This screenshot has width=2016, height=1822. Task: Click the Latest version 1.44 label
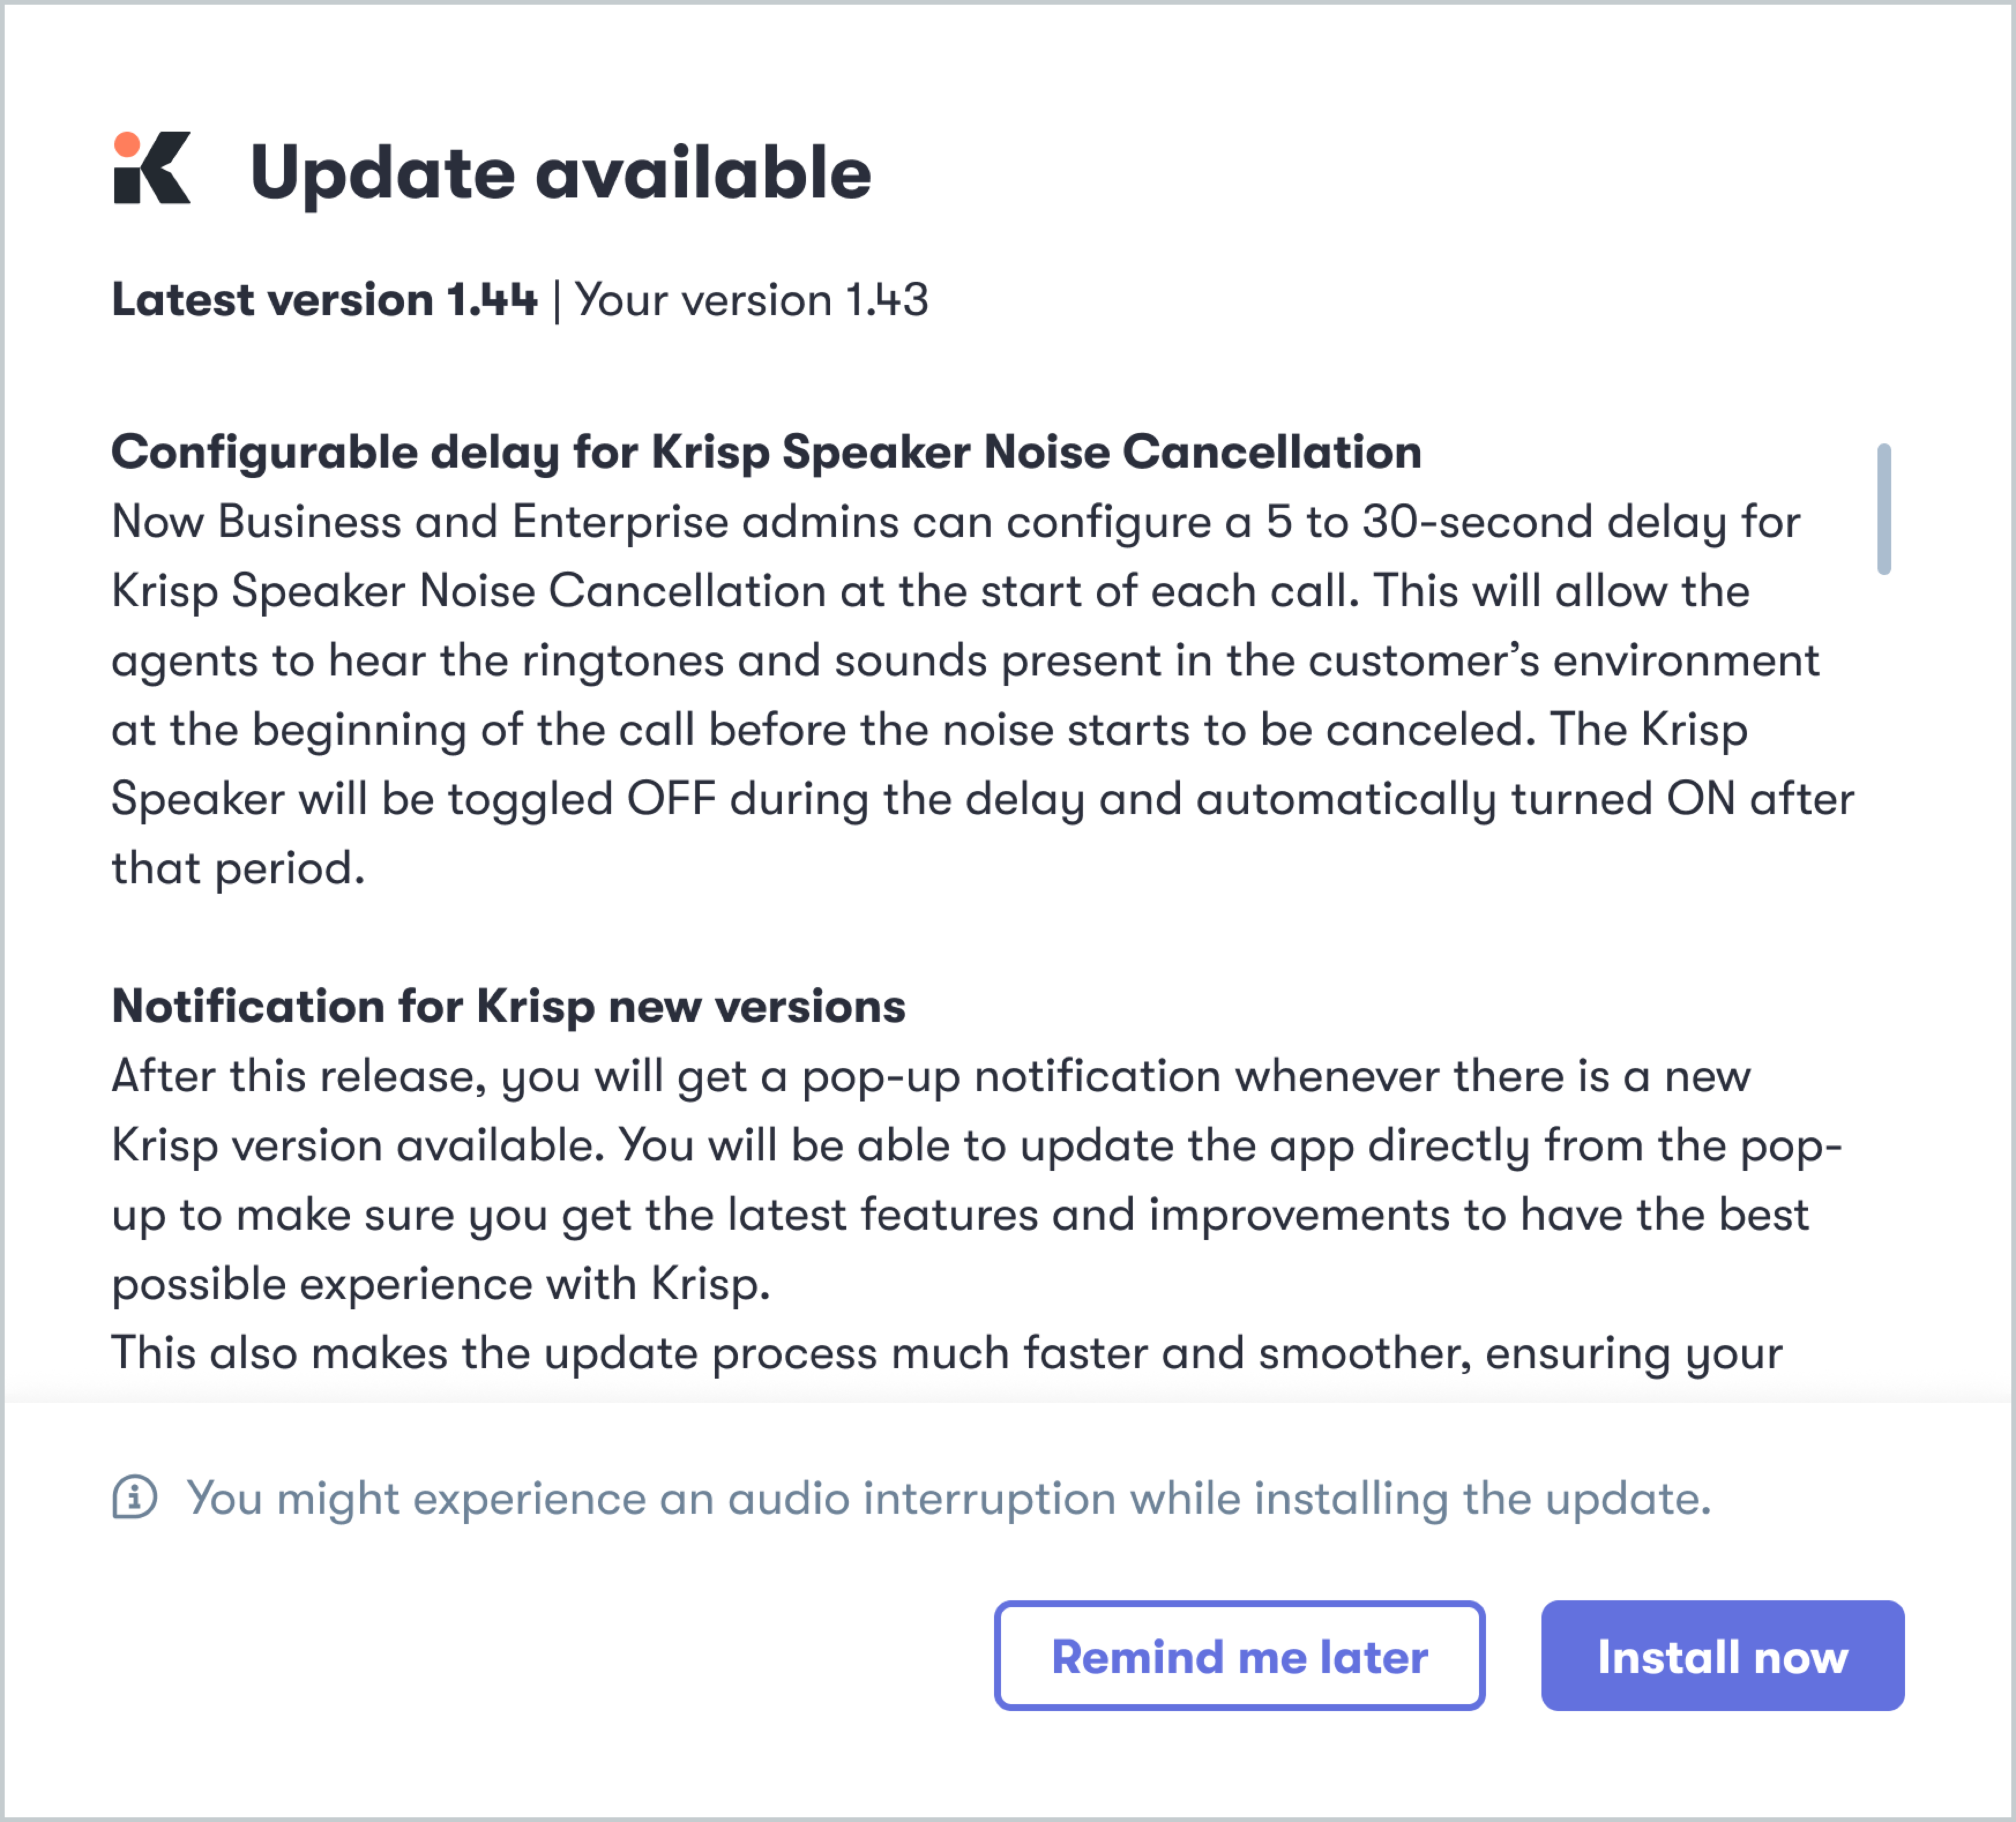(x=324, y=300)
